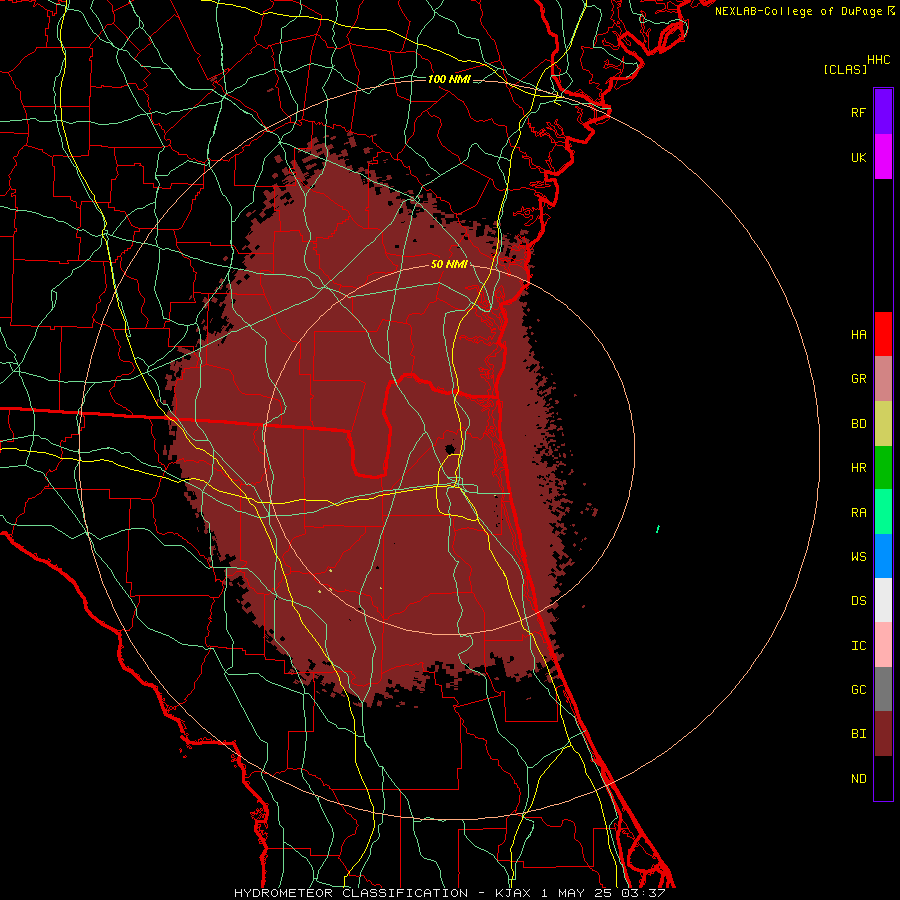Click the black radar site hole in echo
900x900 pixels.
(x=451, y=448)
